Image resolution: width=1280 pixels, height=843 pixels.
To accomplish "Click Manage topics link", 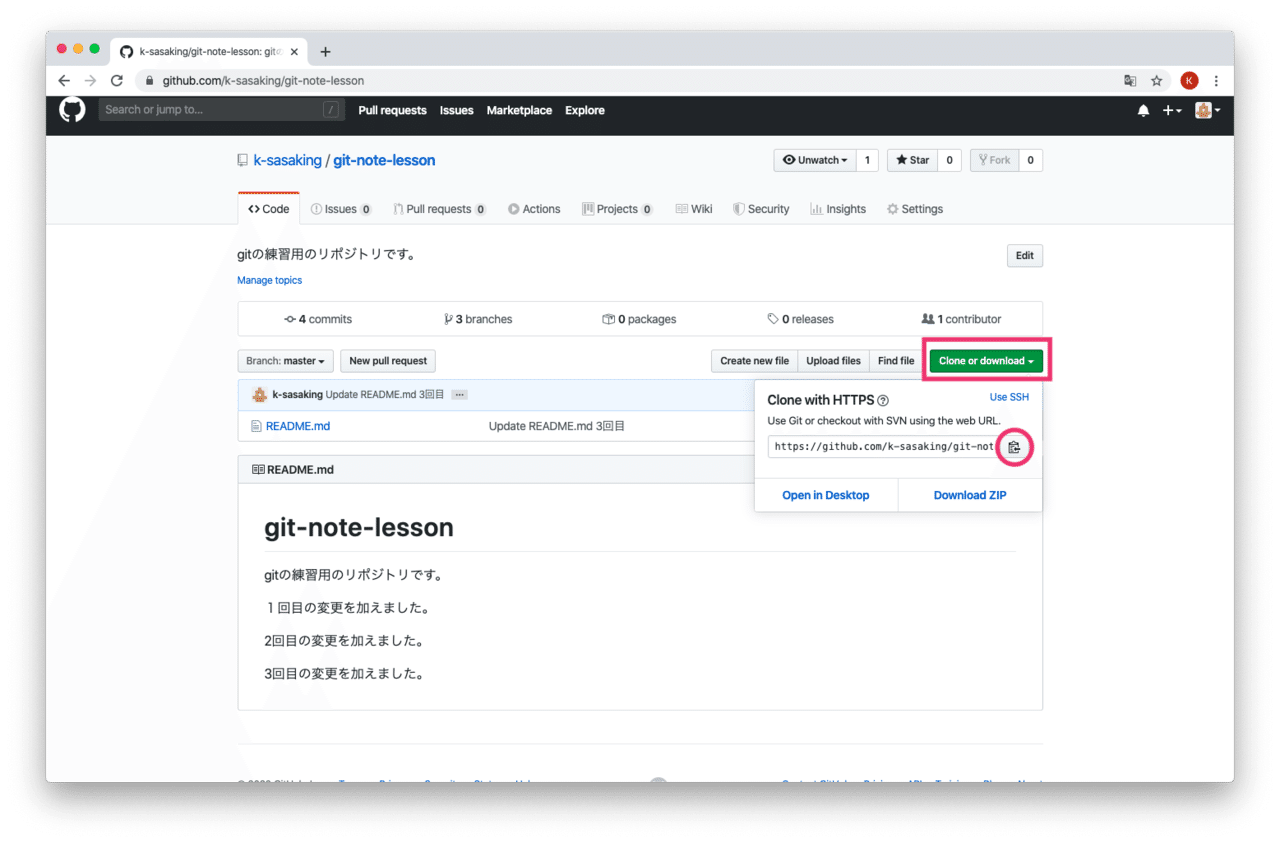I will 270,281.
